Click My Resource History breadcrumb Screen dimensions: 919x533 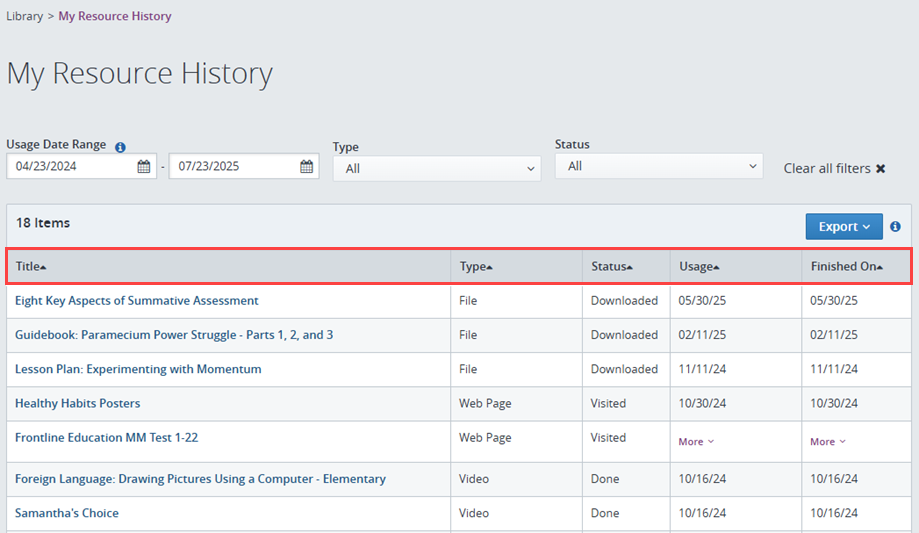(x=115, y=16)
